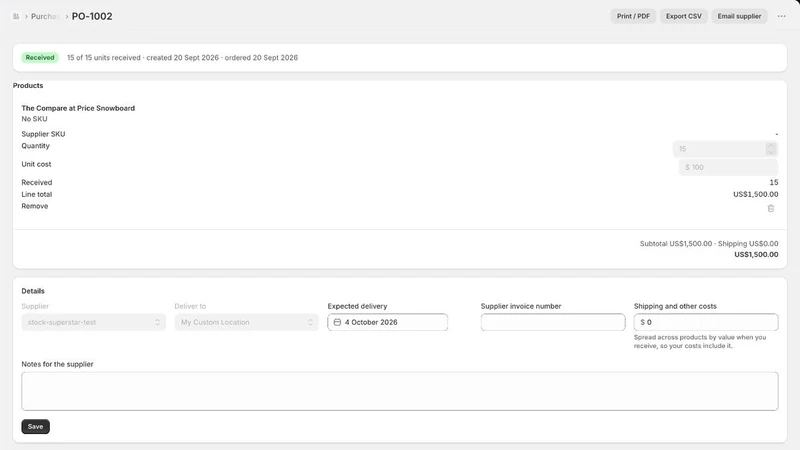The width and height of the screenshot is (800, 450).
Task: Click the Quantity stepper arrows
Action: tap(771, 149)
